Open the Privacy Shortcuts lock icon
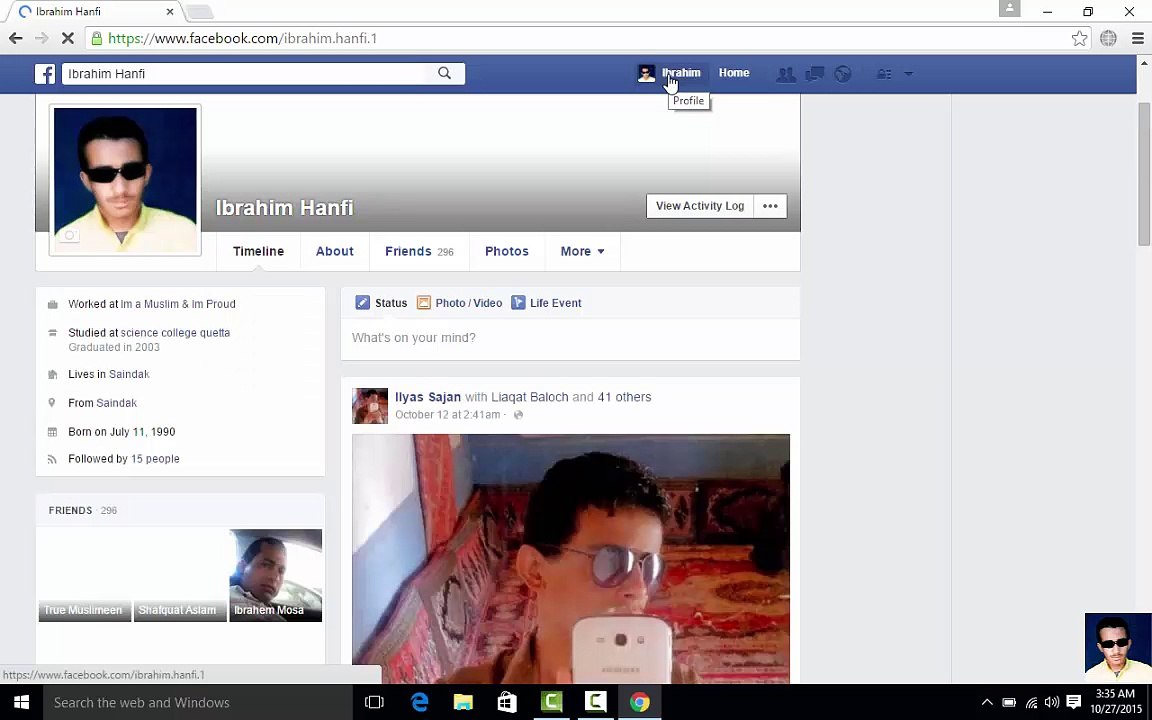 coord(884,73)
